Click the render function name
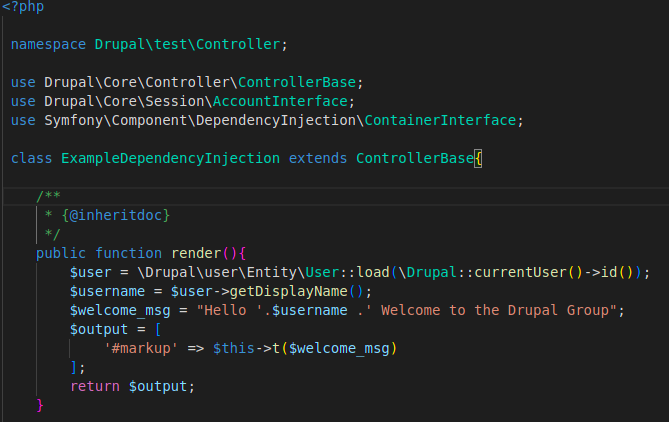The image size is (669, 422). click(196, 253)
